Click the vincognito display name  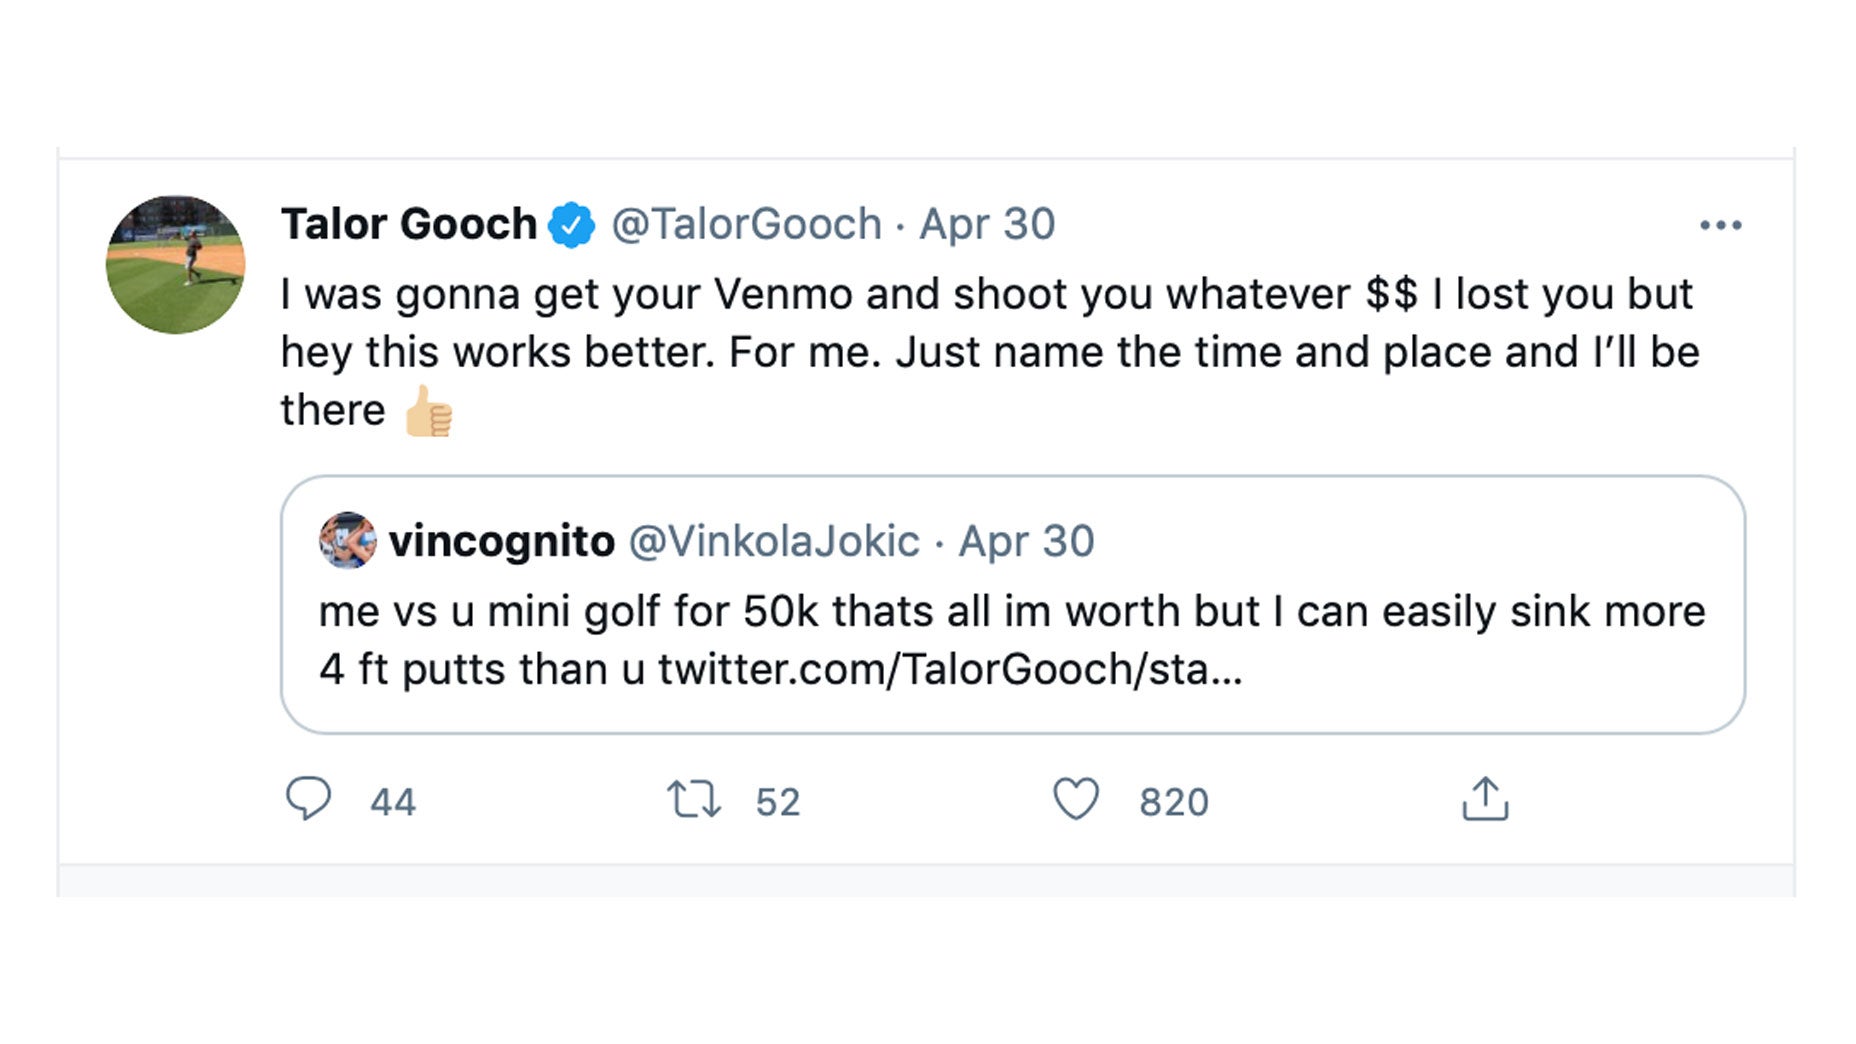coord(502,541)
